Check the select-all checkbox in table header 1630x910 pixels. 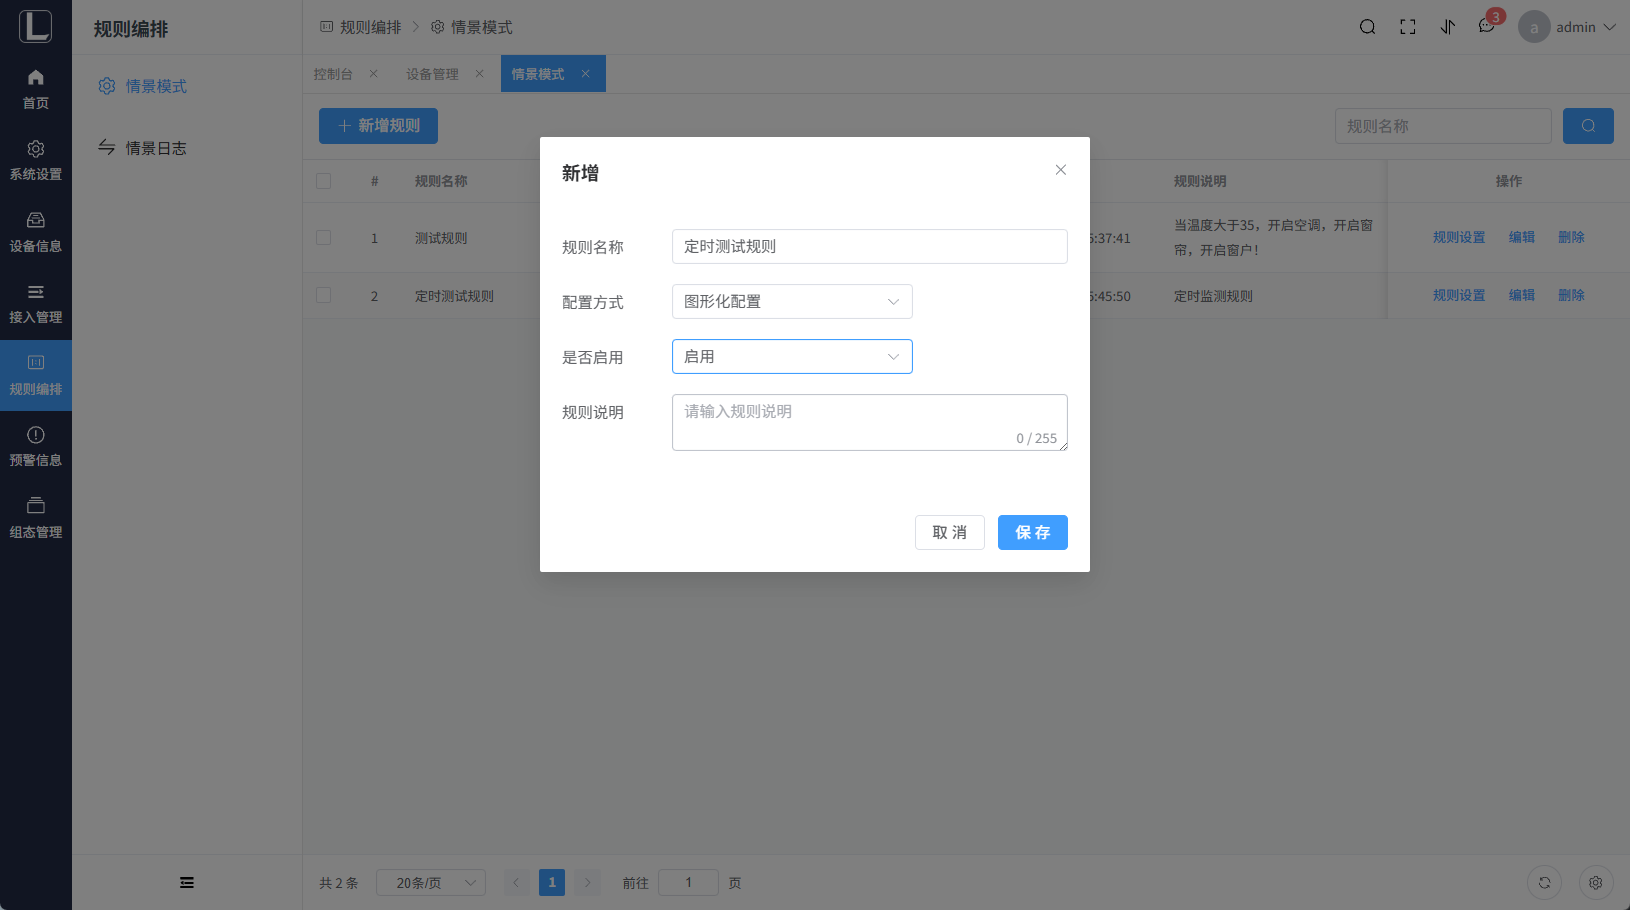coord(323,181)
